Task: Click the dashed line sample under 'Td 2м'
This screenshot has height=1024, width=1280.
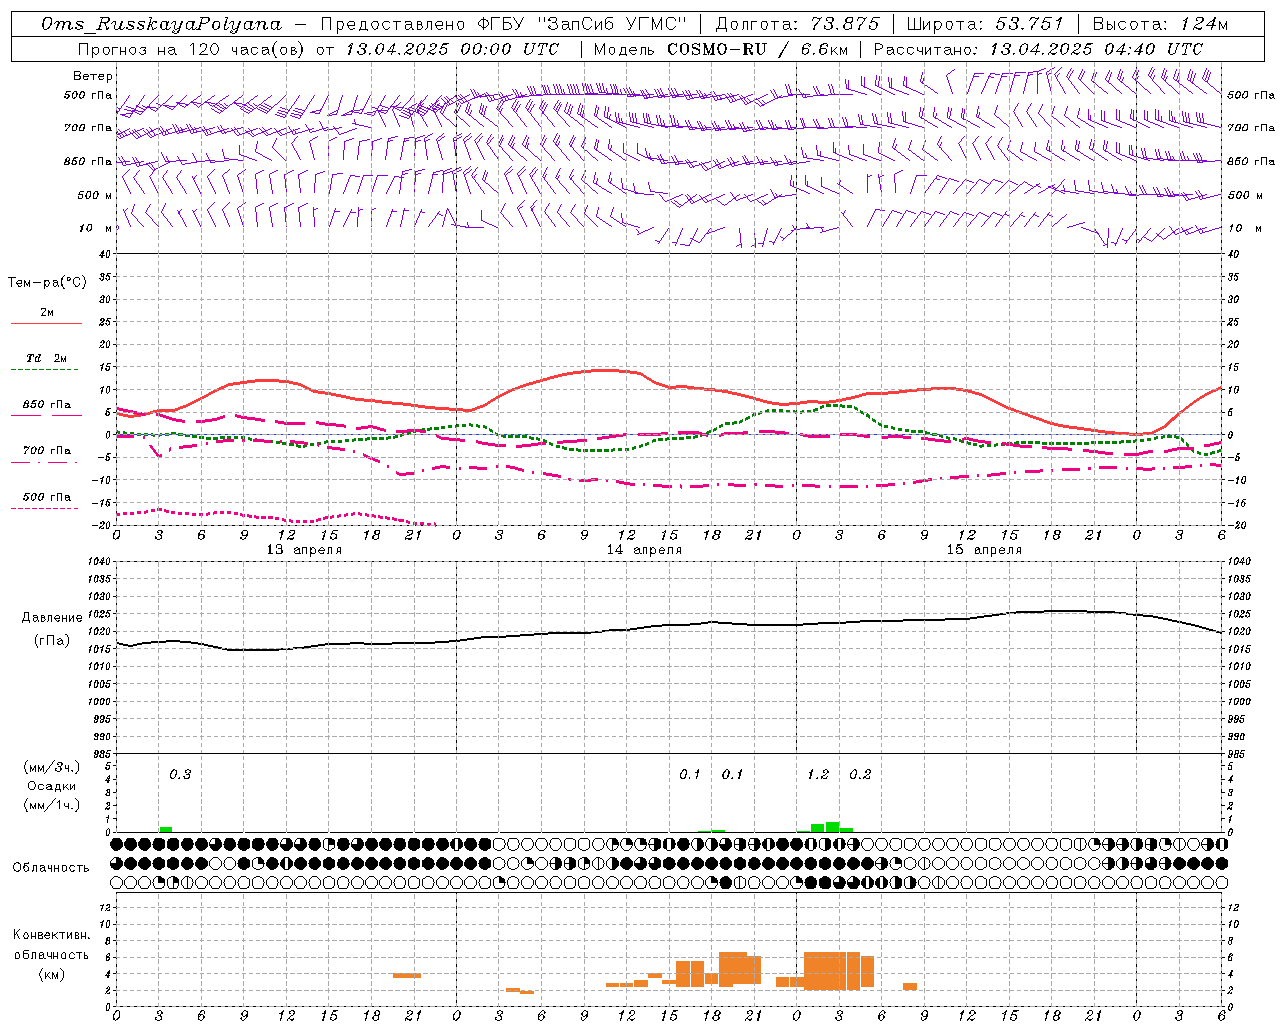Action: pos(46,370)
